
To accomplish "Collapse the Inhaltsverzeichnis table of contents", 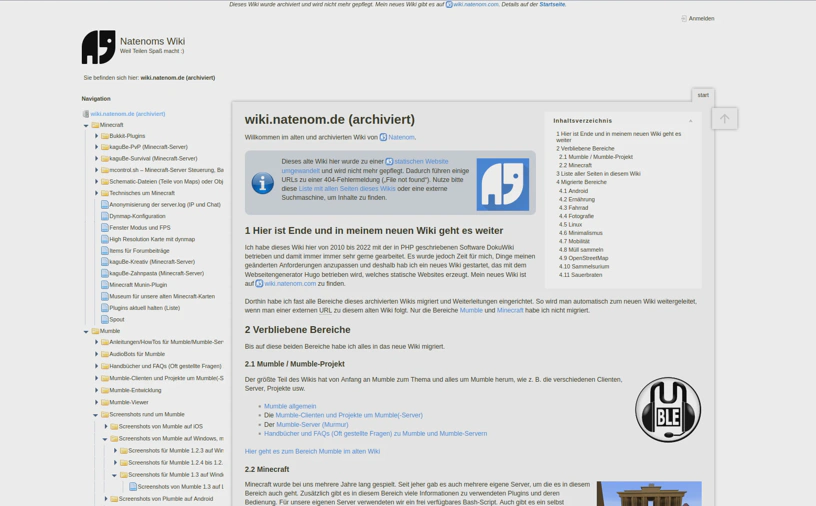I will click(691, 121).
